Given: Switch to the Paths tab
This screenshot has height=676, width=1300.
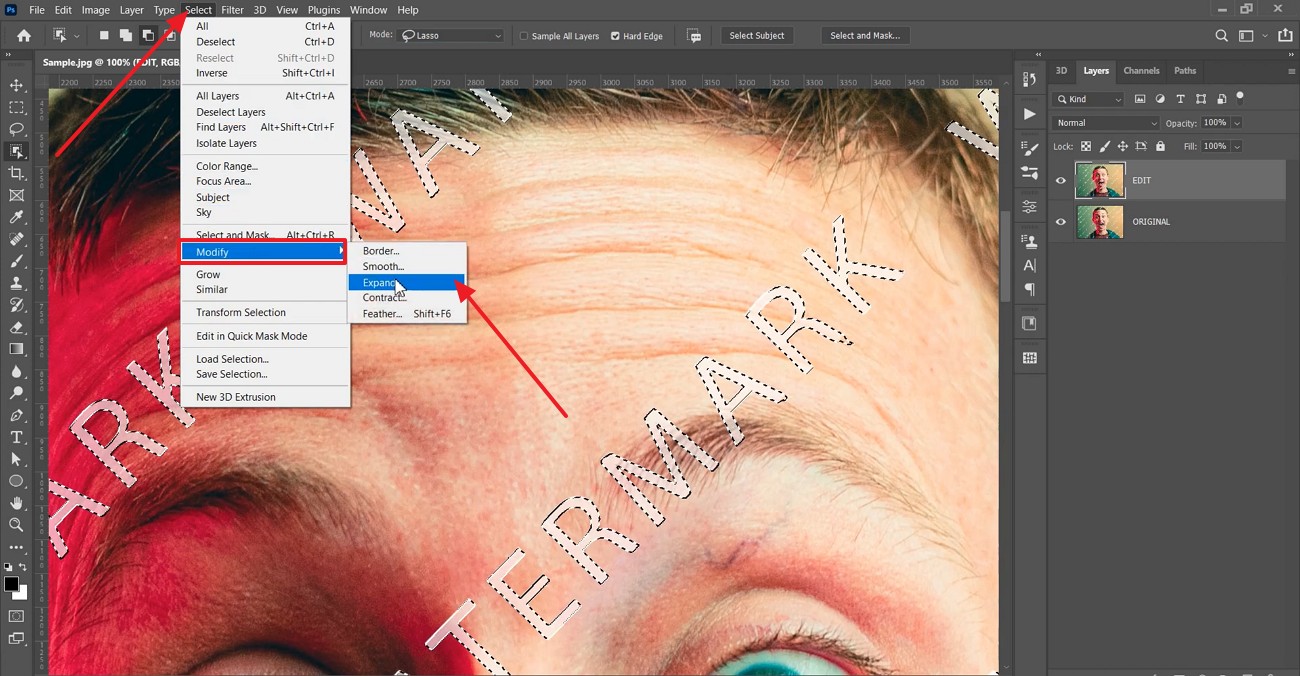Looking at the screenshot, I should click(1185, 71).
